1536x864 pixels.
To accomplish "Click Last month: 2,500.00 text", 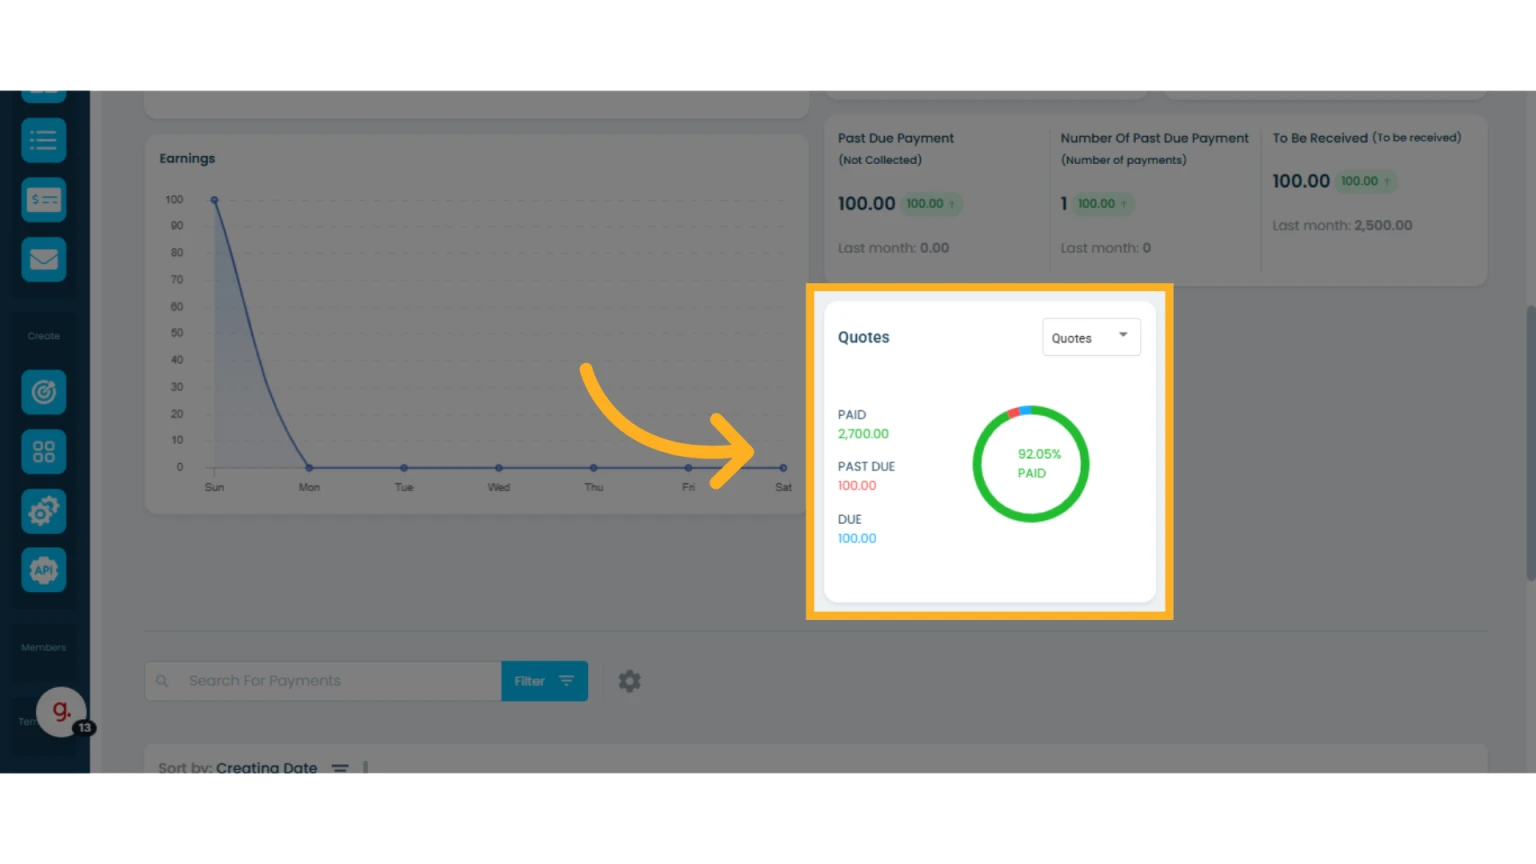I will [1342, 226].
